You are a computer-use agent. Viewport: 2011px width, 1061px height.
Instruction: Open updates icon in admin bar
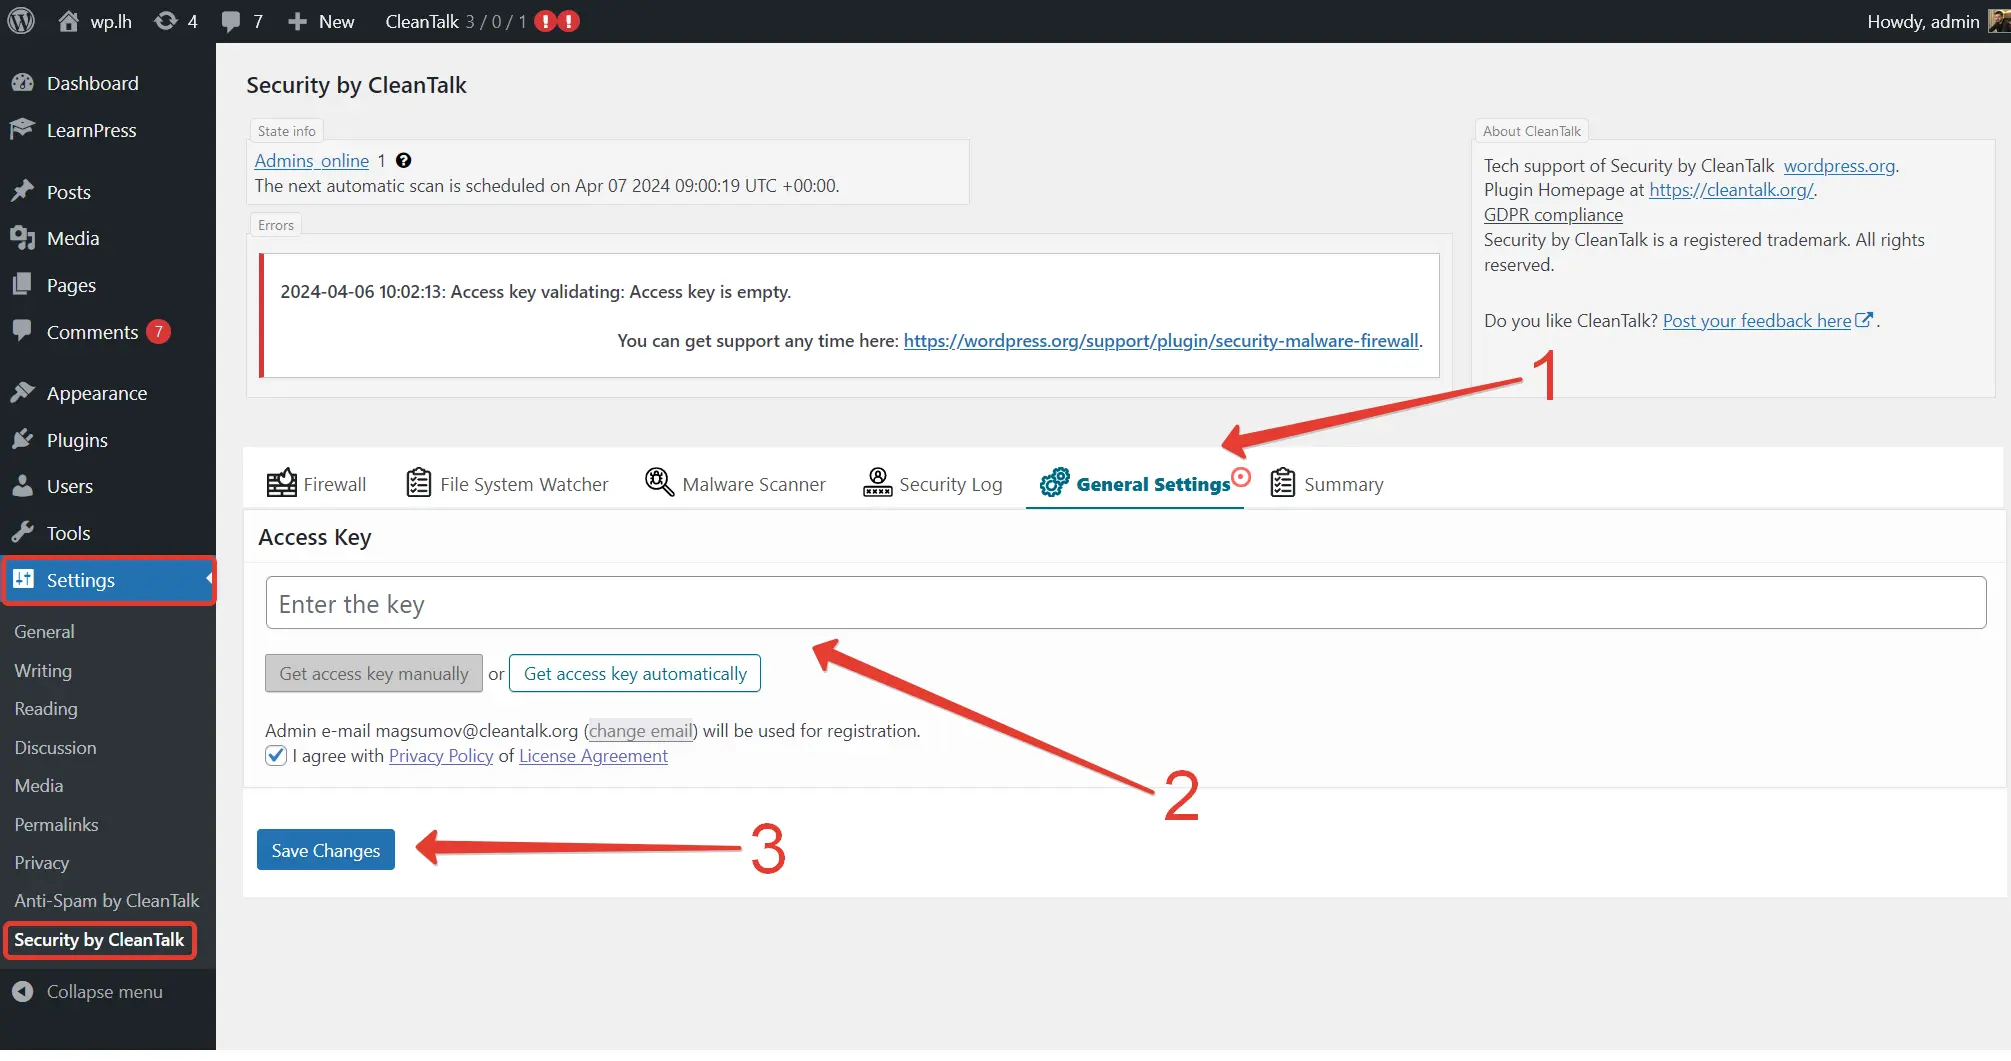tap(166, 21)
